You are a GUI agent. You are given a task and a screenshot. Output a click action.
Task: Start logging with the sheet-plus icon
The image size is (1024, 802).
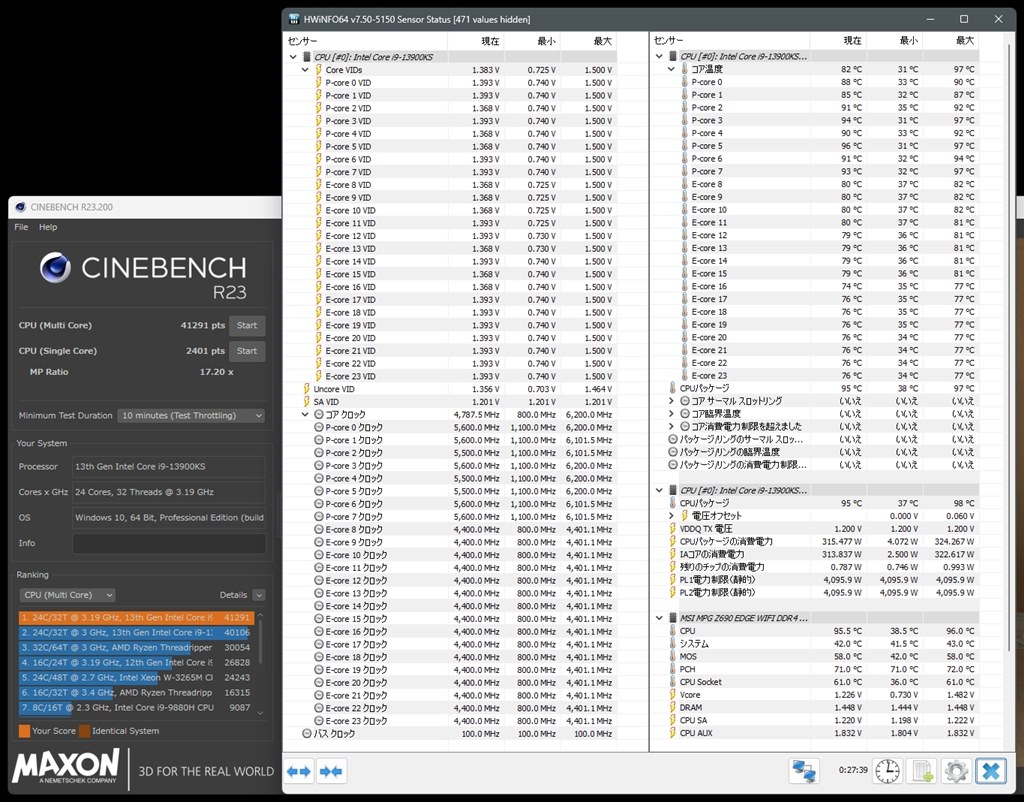(921, 771)
